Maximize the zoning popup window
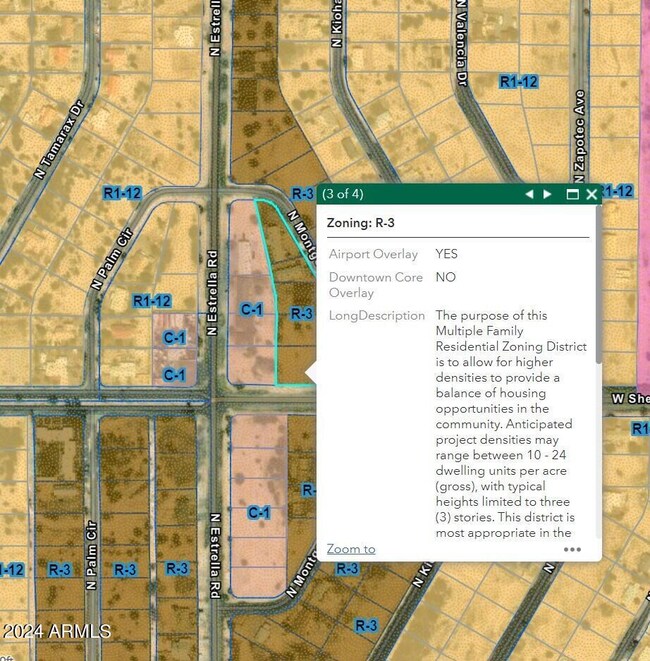Viewport: 650px width, 661px height. point(573,194)
